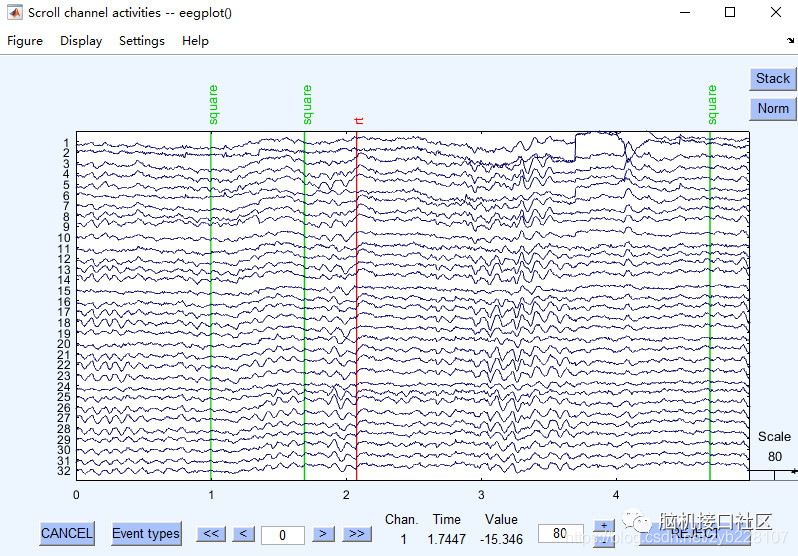
Task: Open the Settings menu
Action: (142, 41)
